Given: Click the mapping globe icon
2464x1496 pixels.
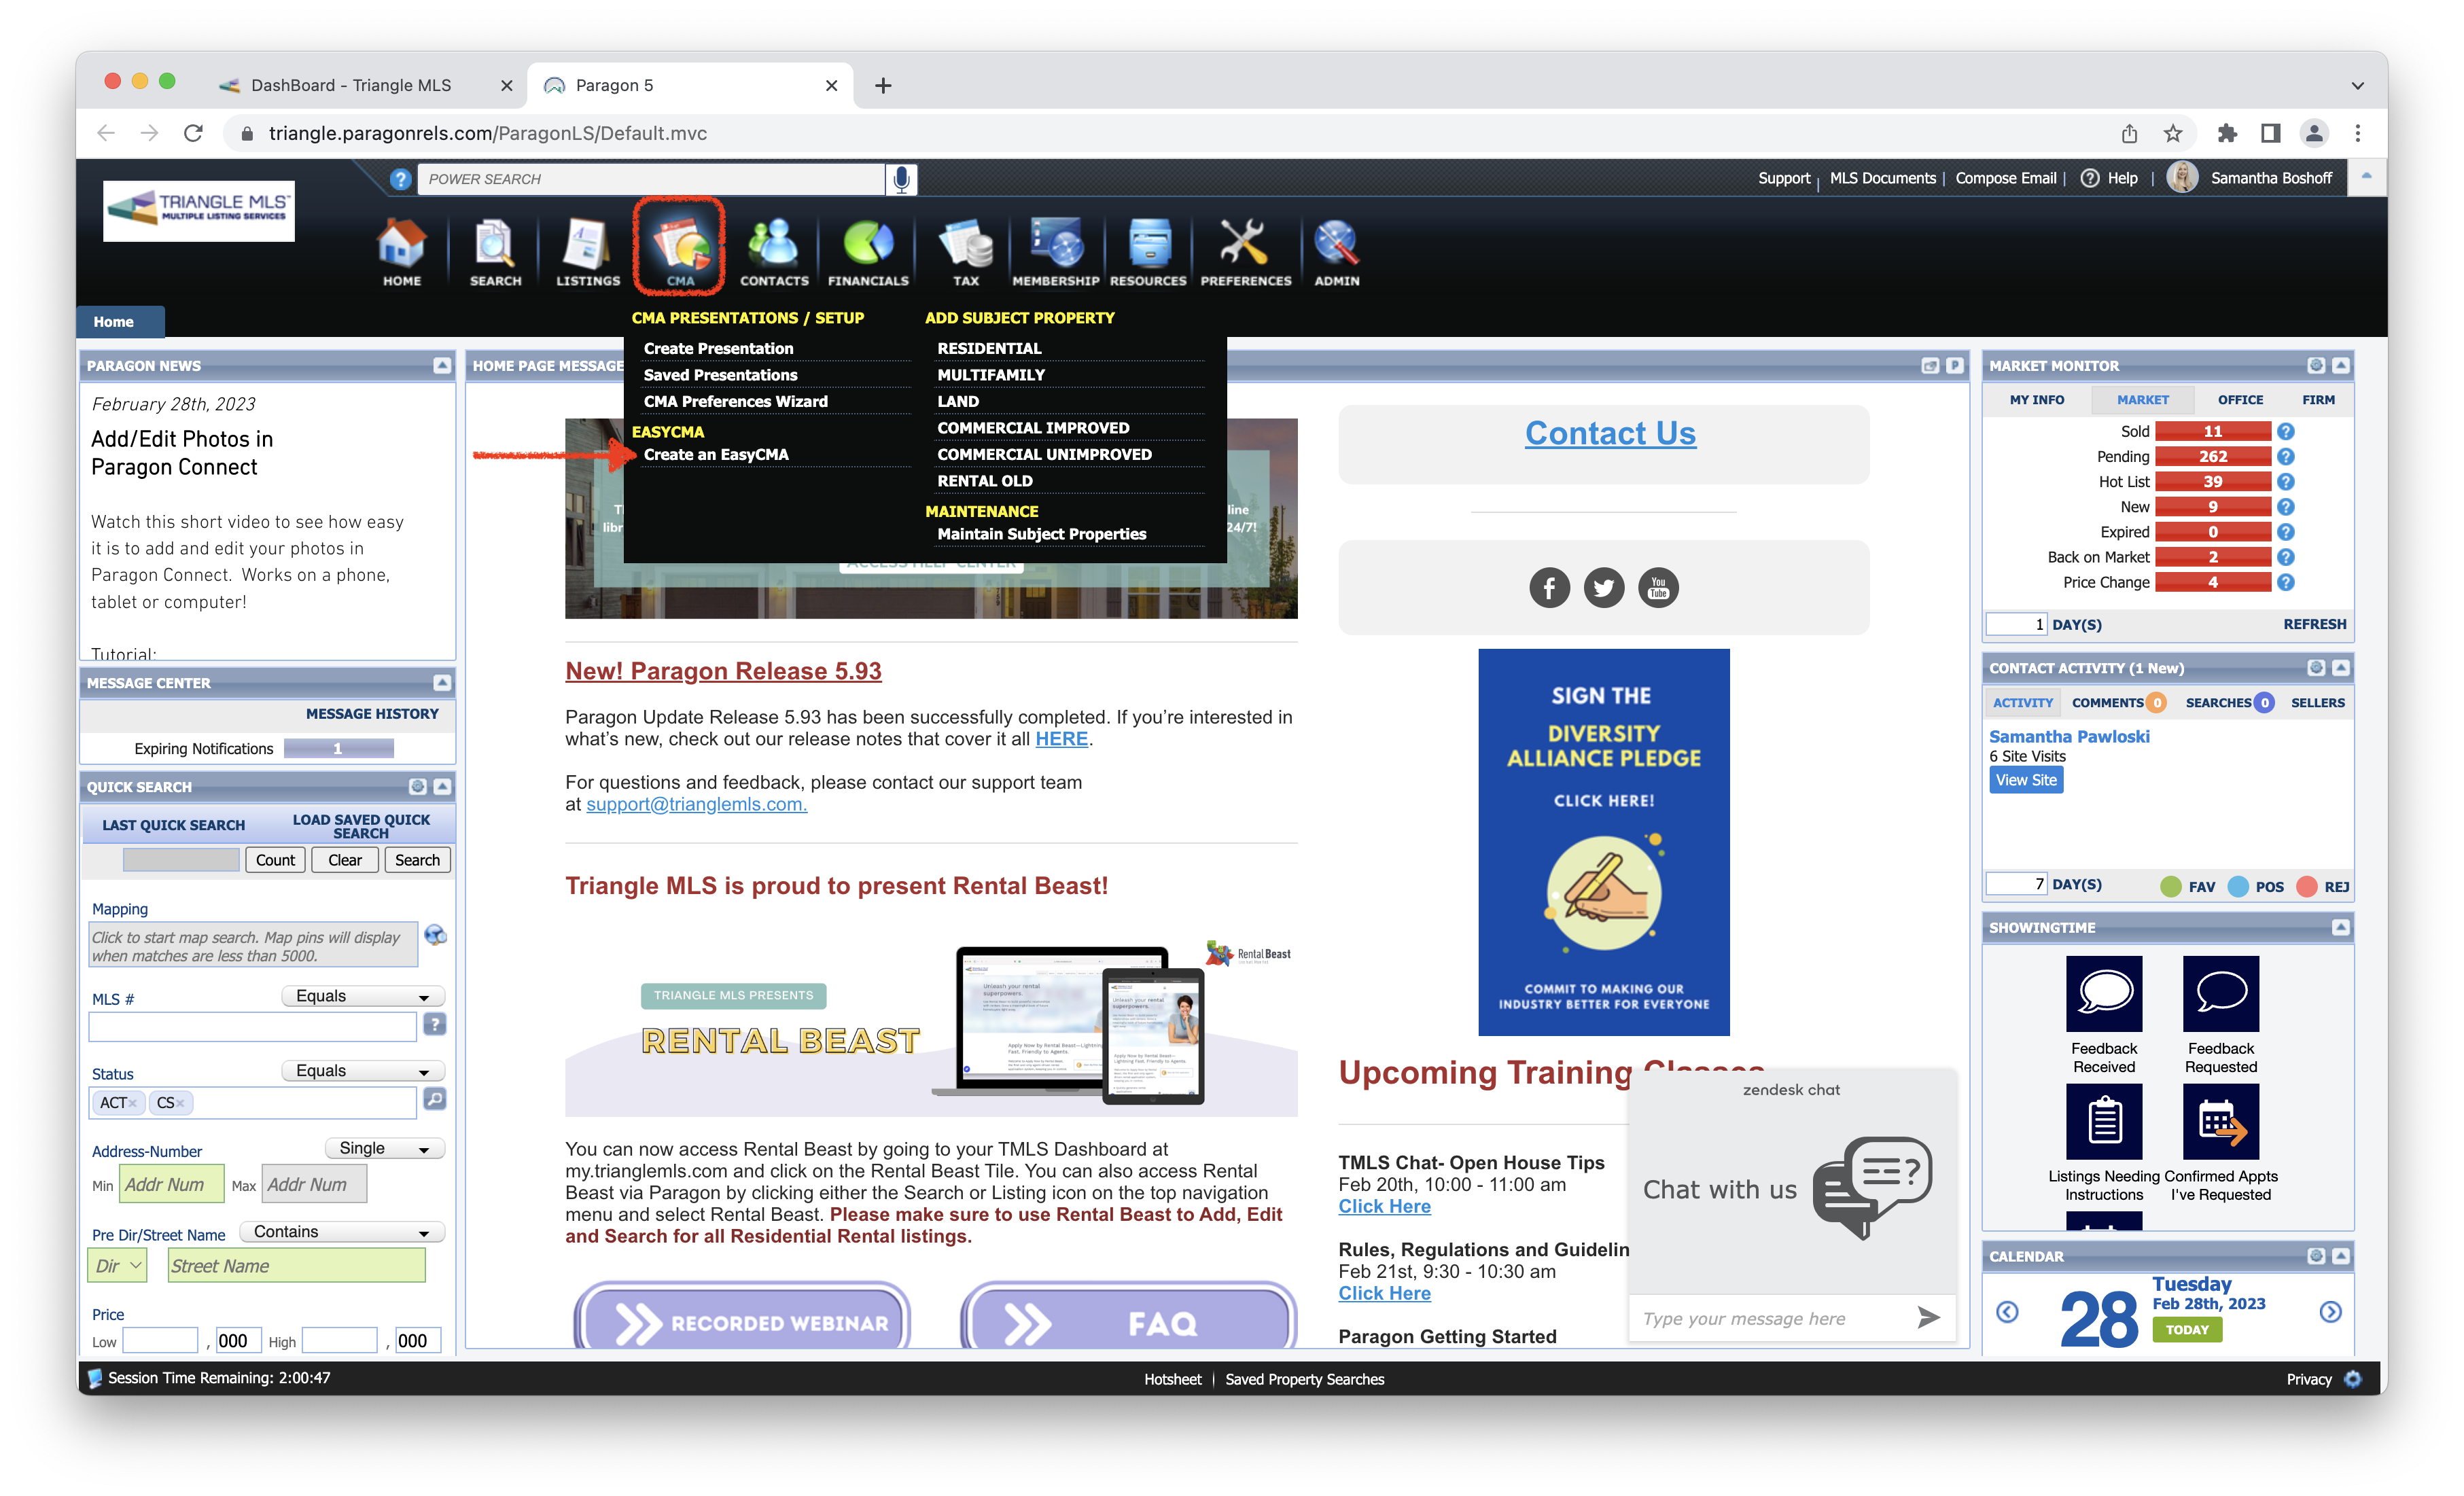Looking at the screenshot, I should tap(435, 935).
